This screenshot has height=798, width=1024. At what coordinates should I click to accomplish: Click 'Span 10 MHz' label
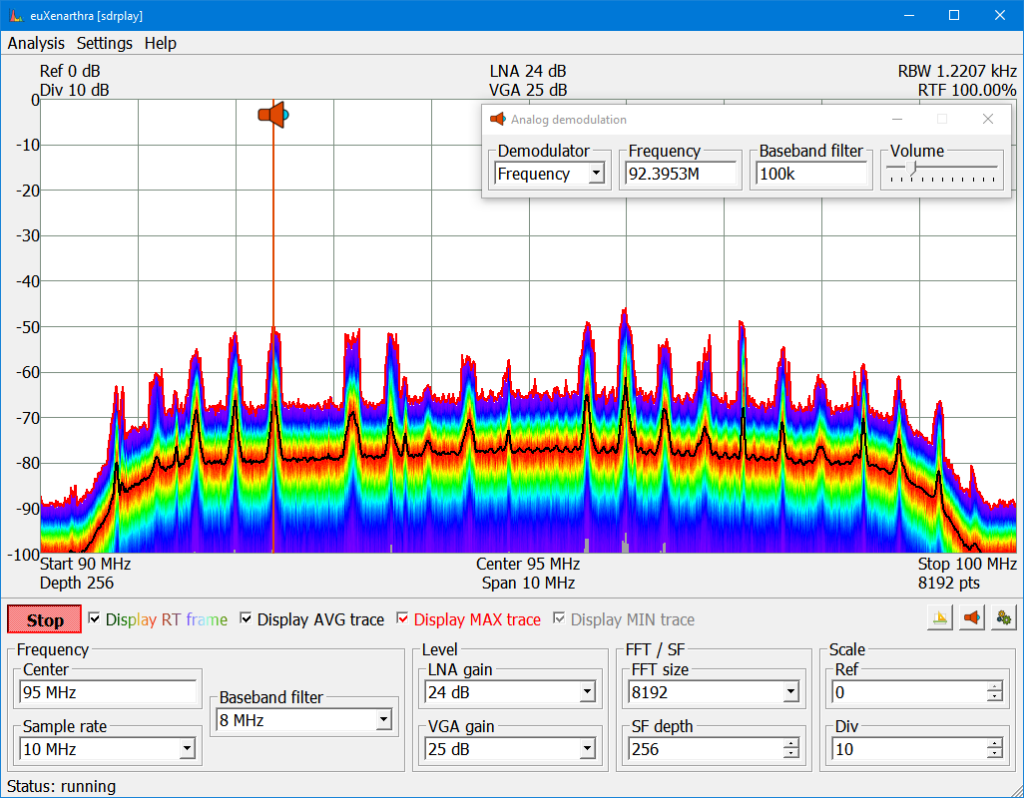pos(528,583)
